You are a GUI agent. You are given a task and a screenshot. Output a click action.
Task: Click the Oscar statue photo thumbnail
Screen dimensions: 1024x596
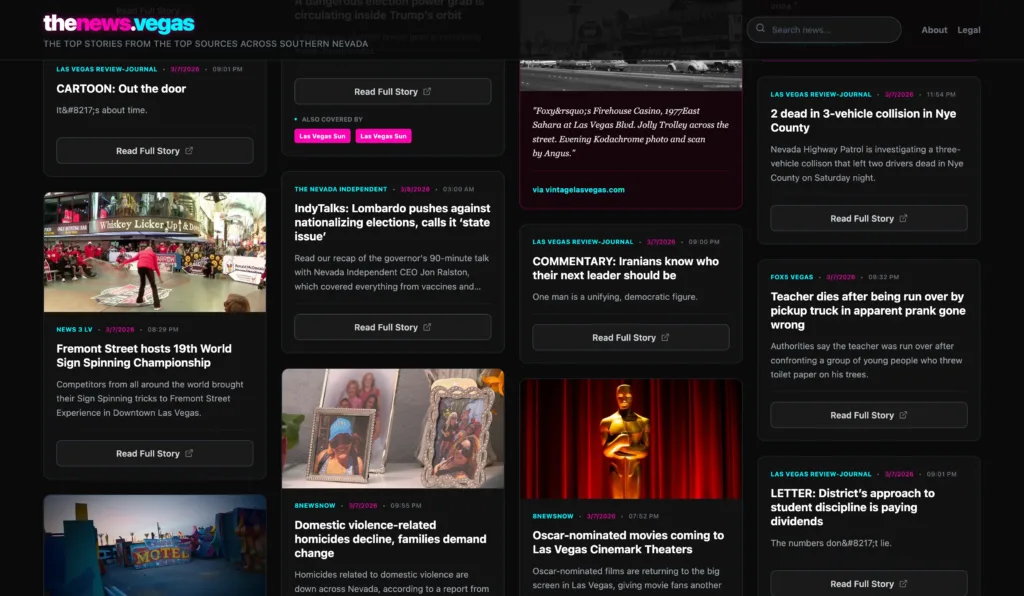coord(630,438)
